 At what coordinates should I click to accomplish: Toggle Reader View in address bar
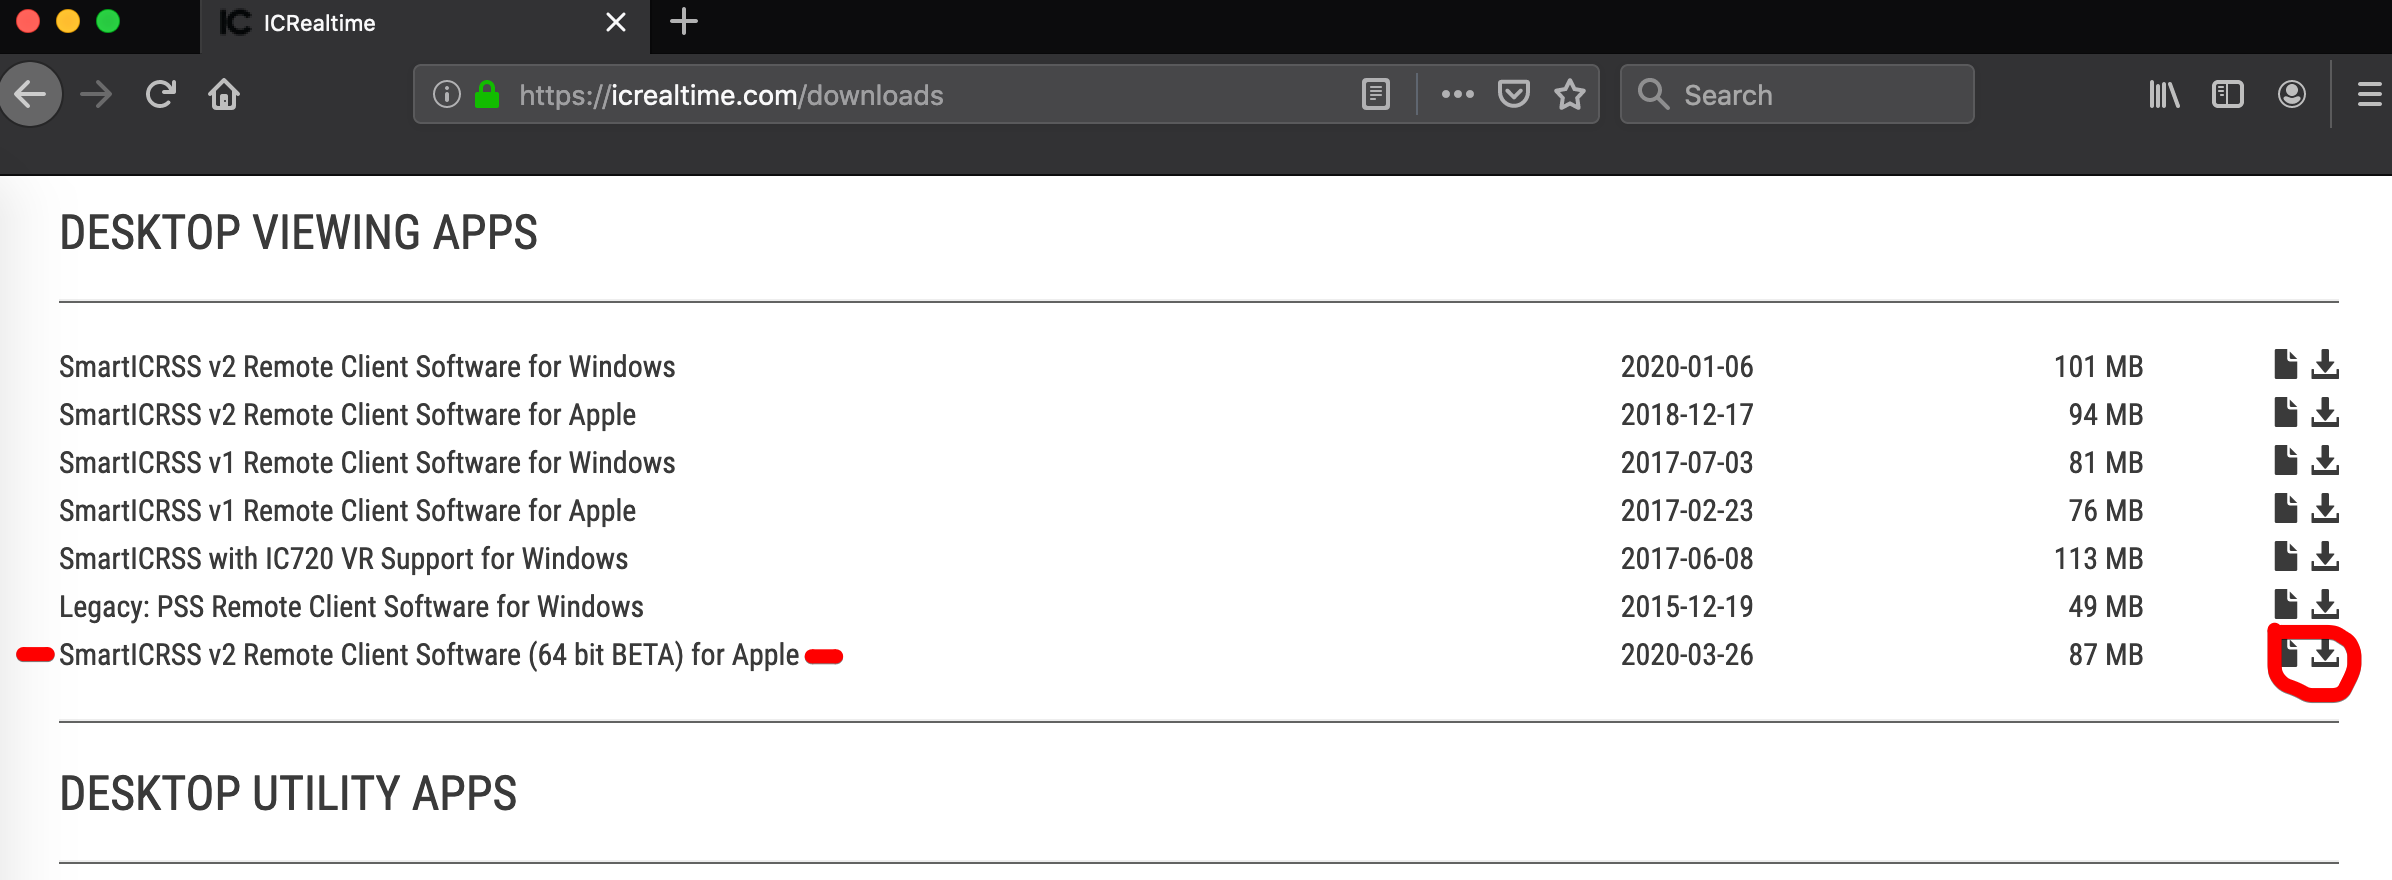coord(1376,94)
